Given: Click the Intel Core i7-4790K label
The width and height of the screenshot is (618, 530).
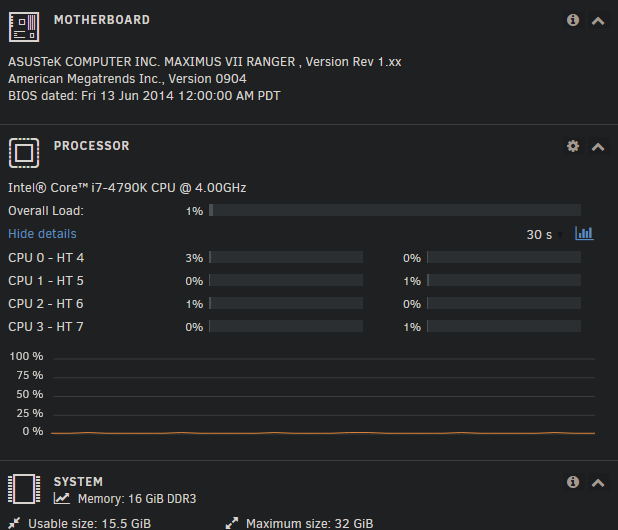Looking at the screenshot, I should 127,188.
